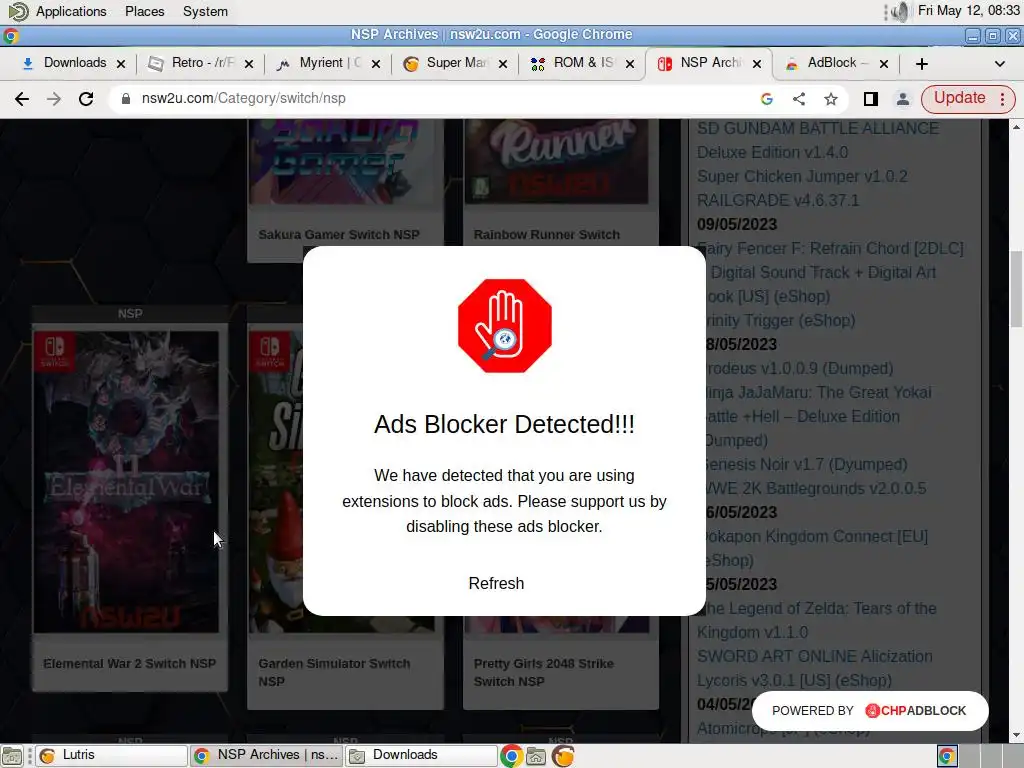Launch Chrome from taskbar launcher icon
1024x768 pixels.
click(x=511, y=756)
